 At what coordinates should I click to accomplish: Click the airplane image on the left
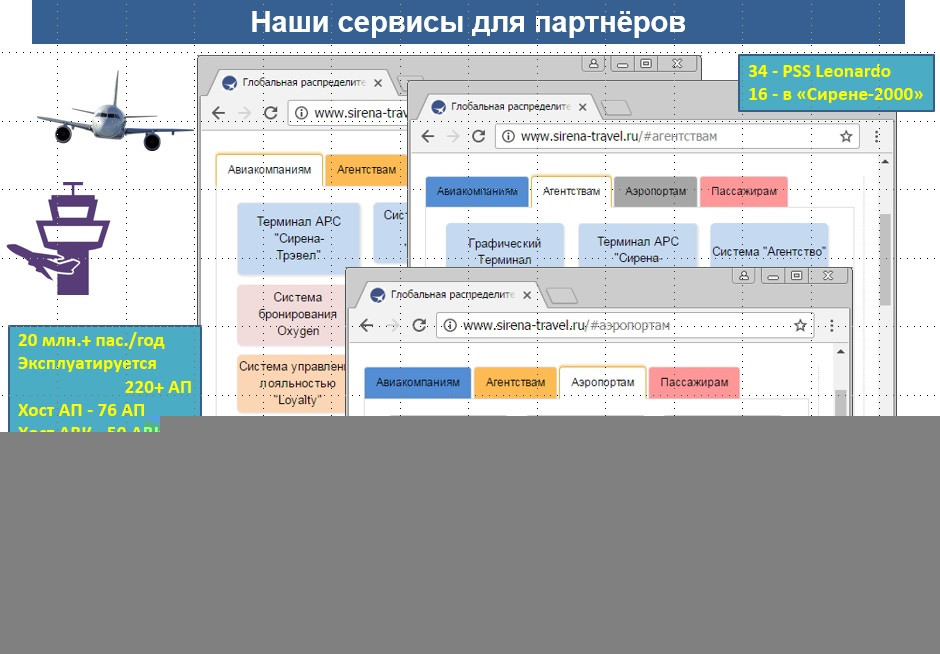click(x=115, y=113)
